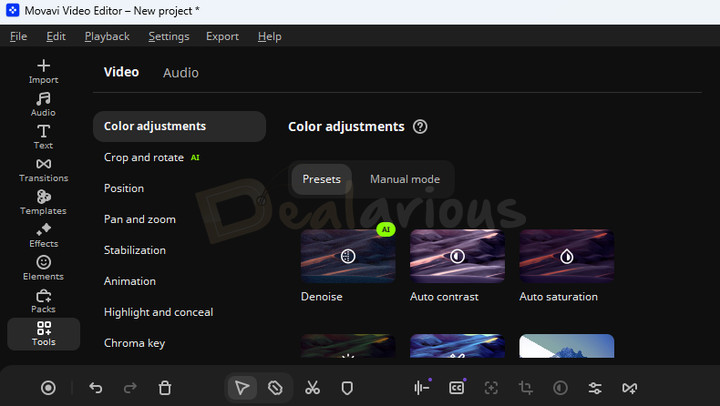The image size is (720, 406).
Task: Open the Help menu
Action: click(270, 36)
